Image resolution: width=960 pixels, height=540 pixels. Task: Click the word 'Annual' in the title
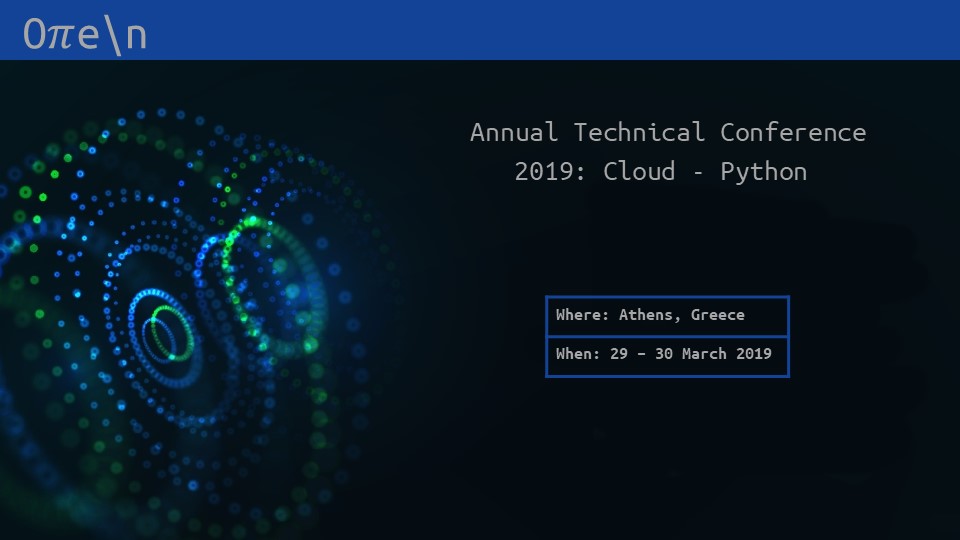pyautogui.click(x=513, y=132)
